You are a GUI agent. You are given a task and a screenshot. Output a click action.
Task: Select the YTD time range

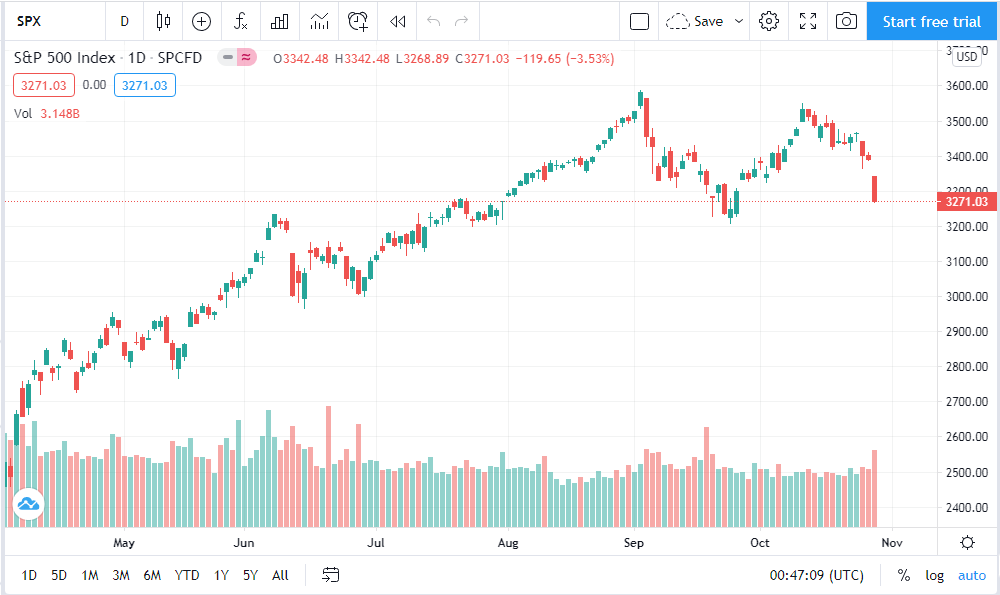pyautogui.click(x=187, y=575)
